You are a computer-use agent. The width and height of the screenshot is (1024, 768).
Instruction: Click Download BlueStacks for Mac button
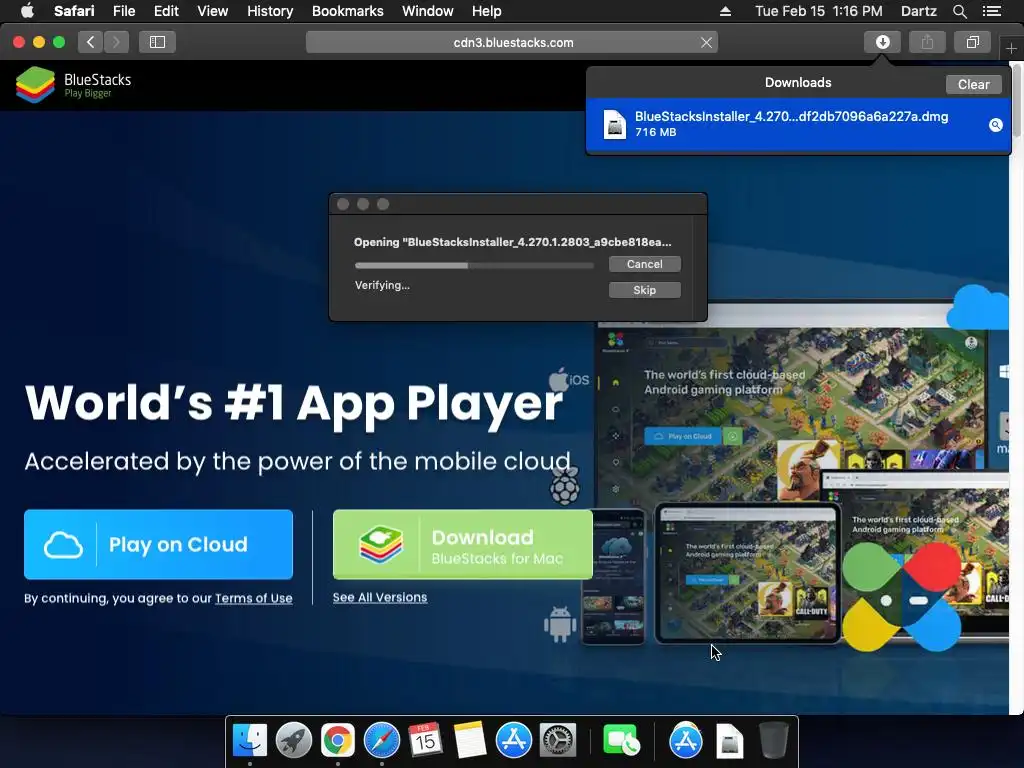tap(462, 545)
